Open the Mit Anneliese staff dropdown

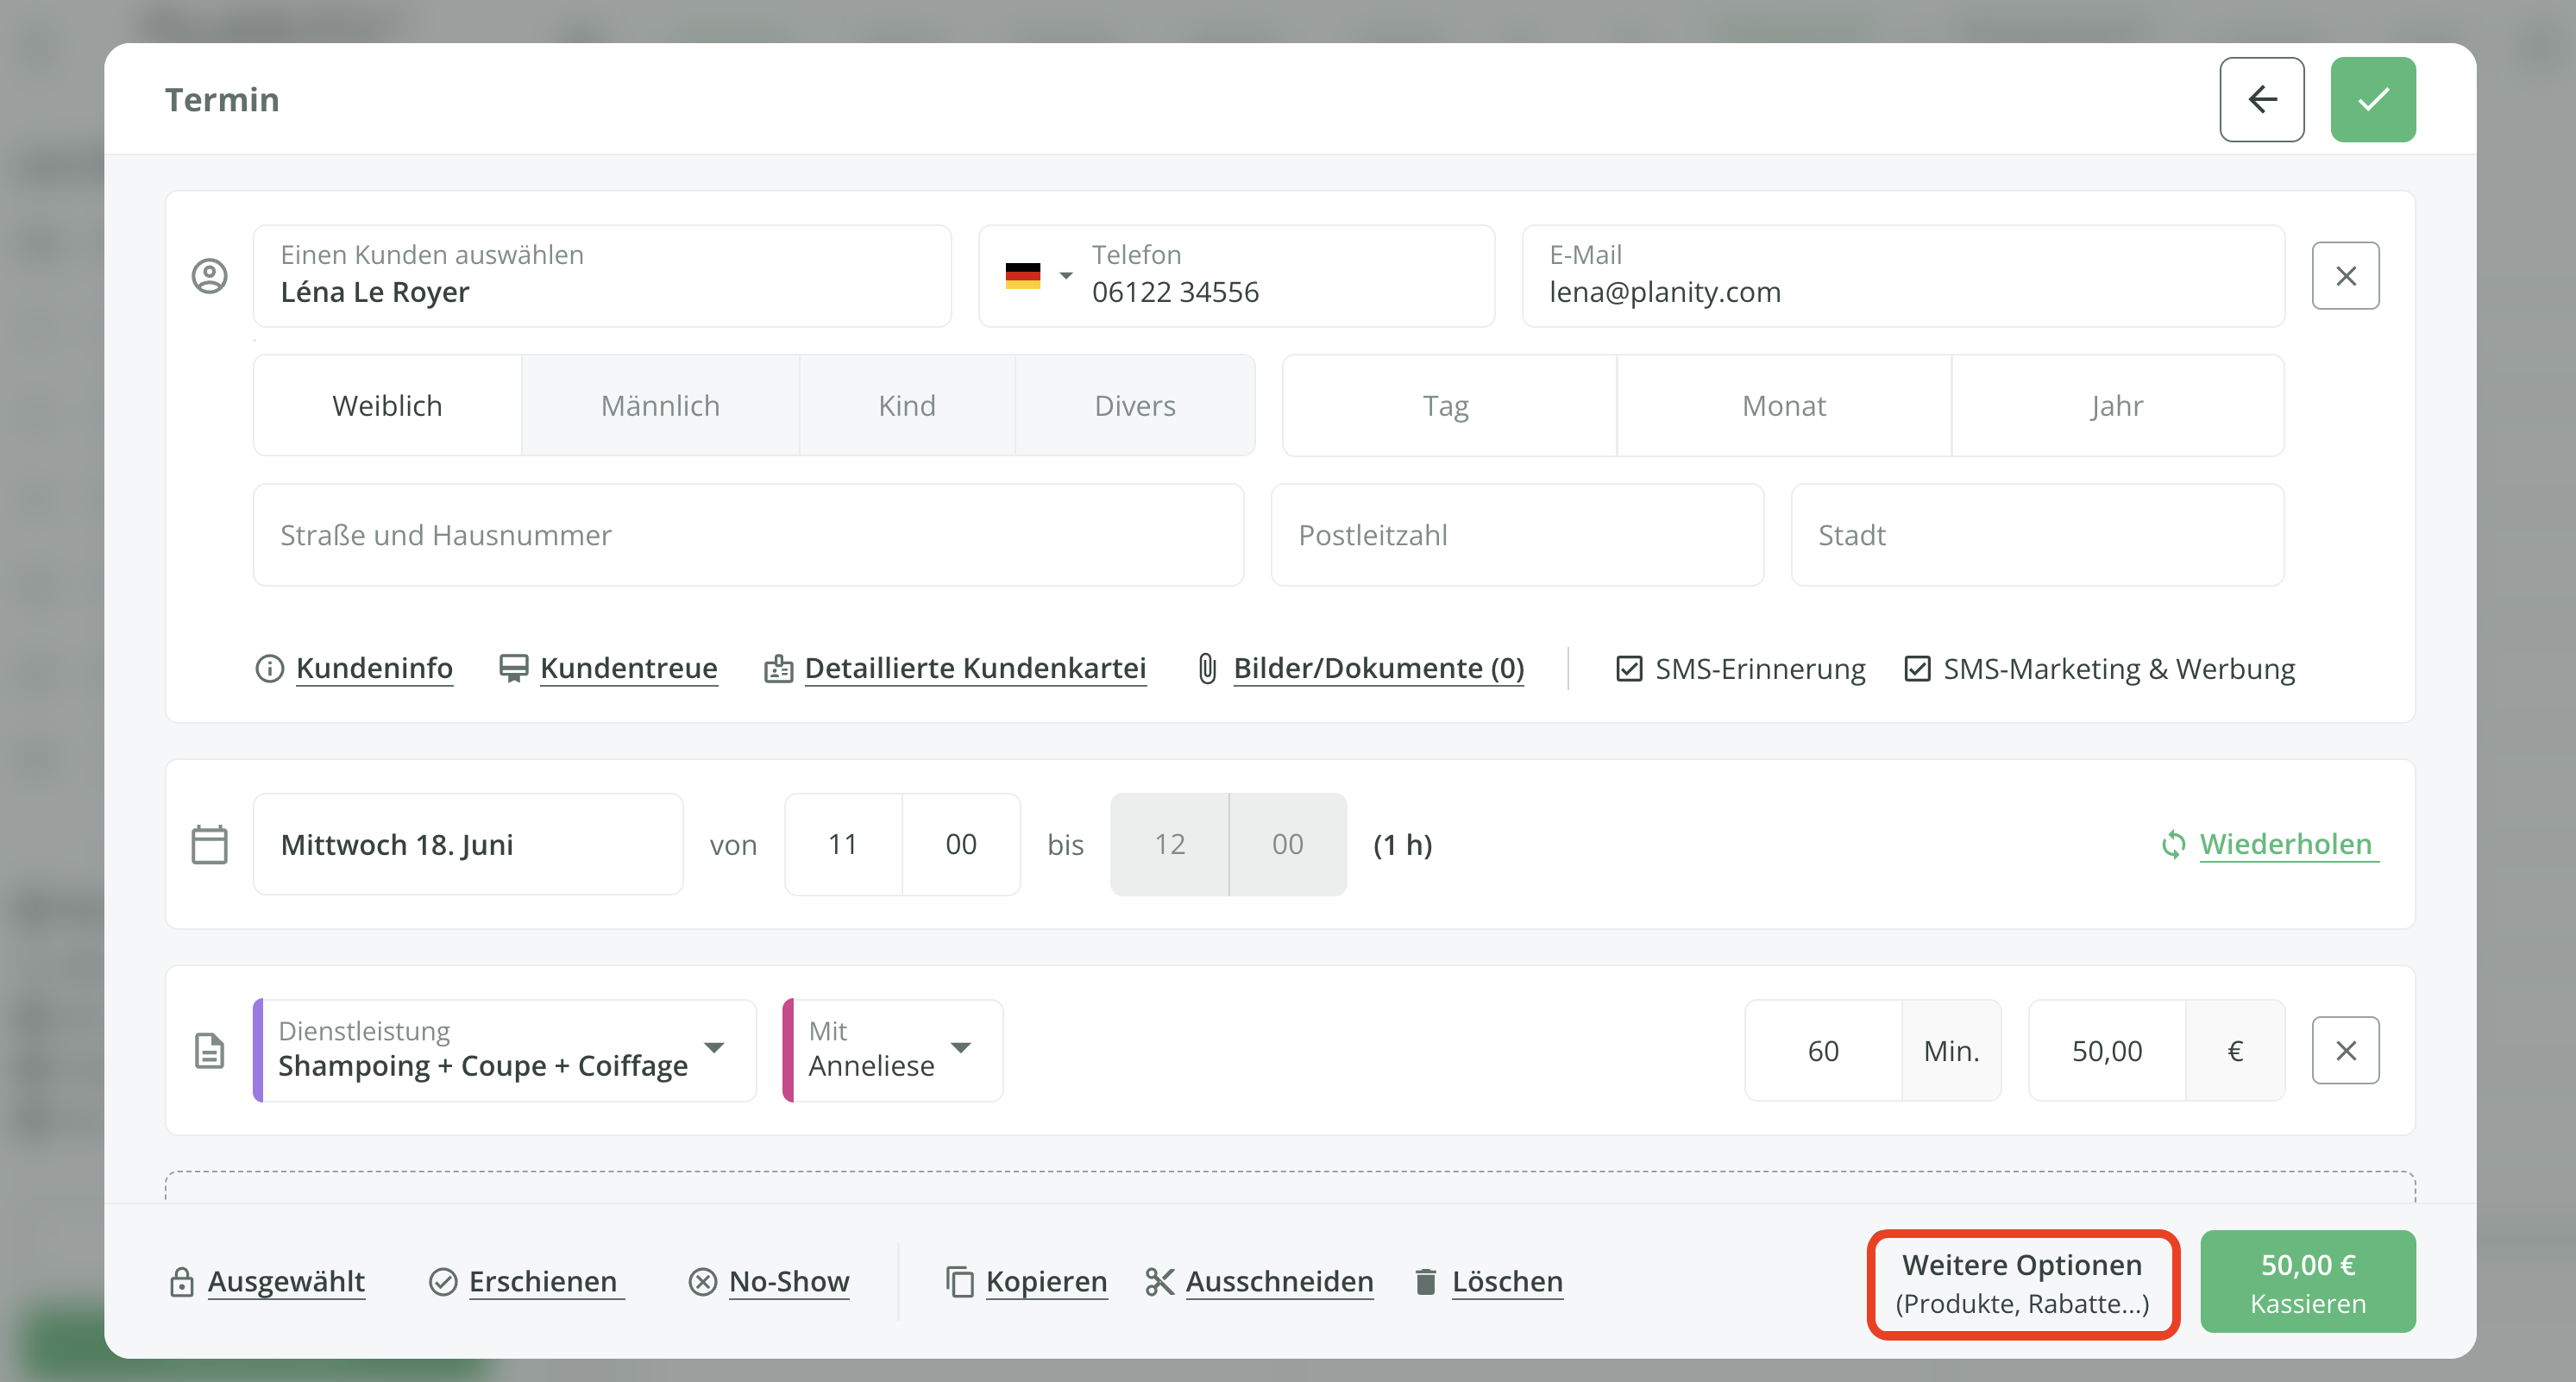pos(961,1048)
